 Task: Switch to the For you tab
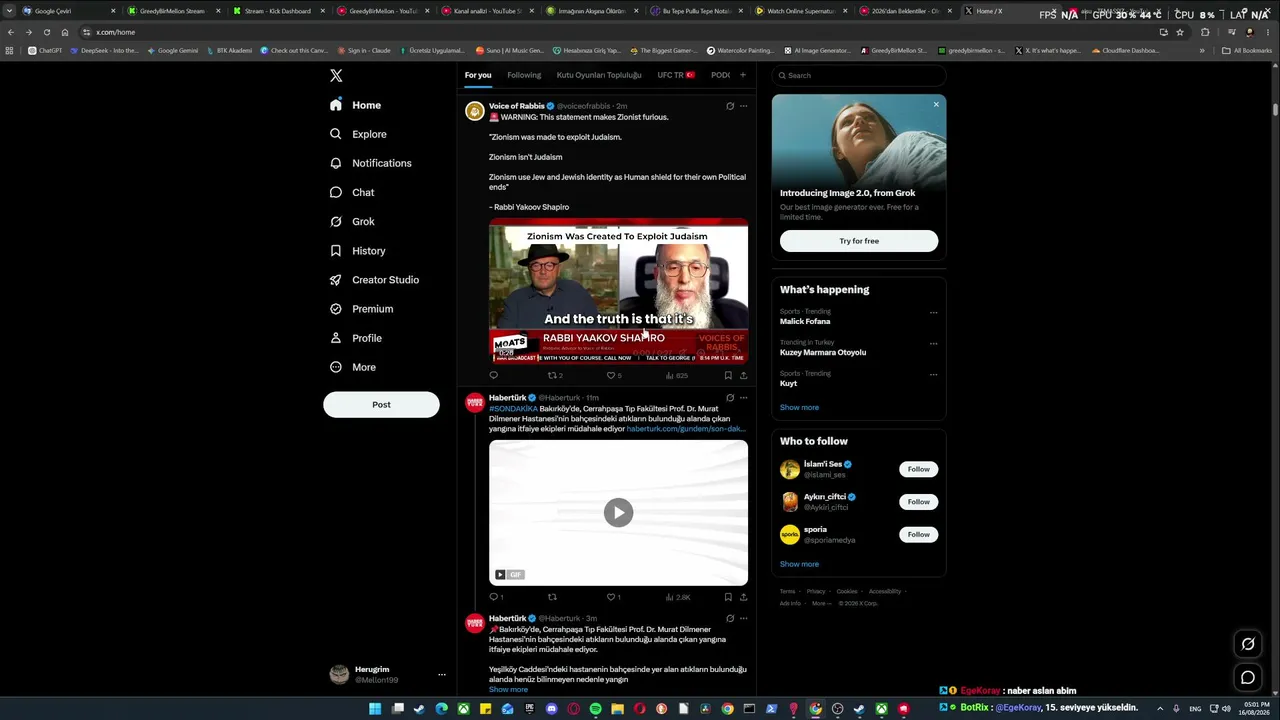click(478, 75)
